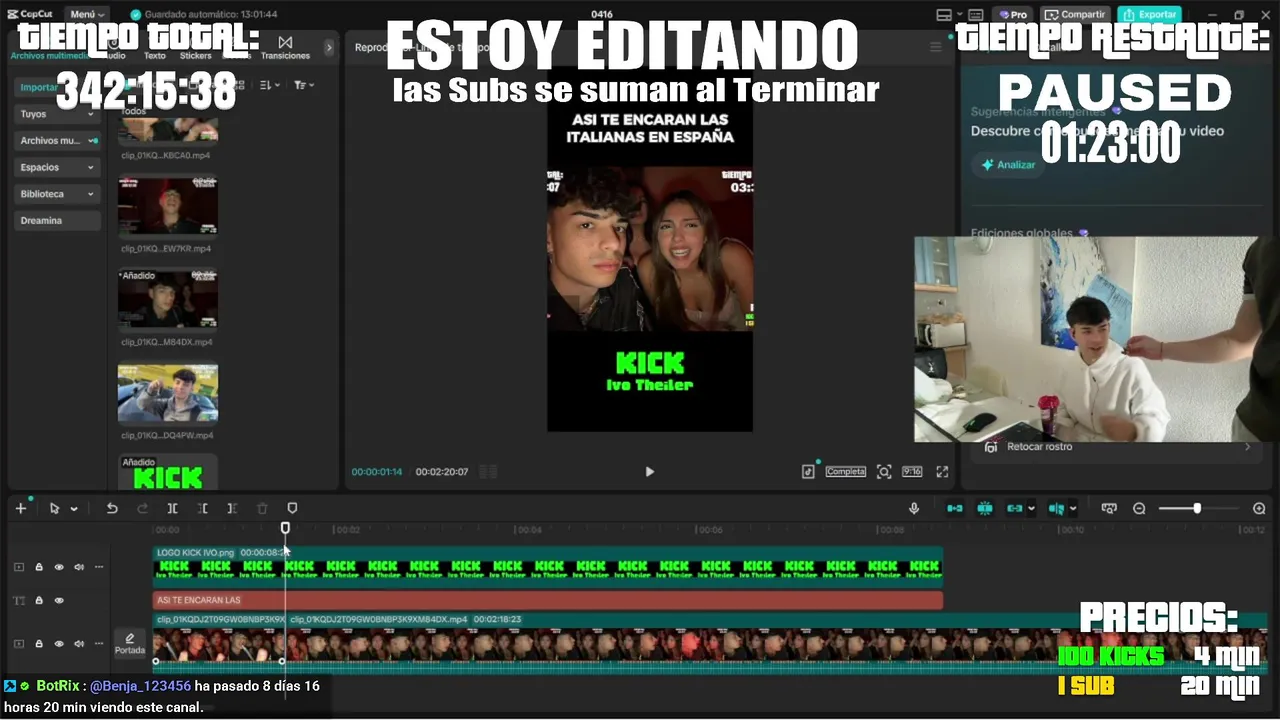Viewport: 1280px width, 720px height.
Task: Add a marker with shield icon
Action: coord(292,508)
